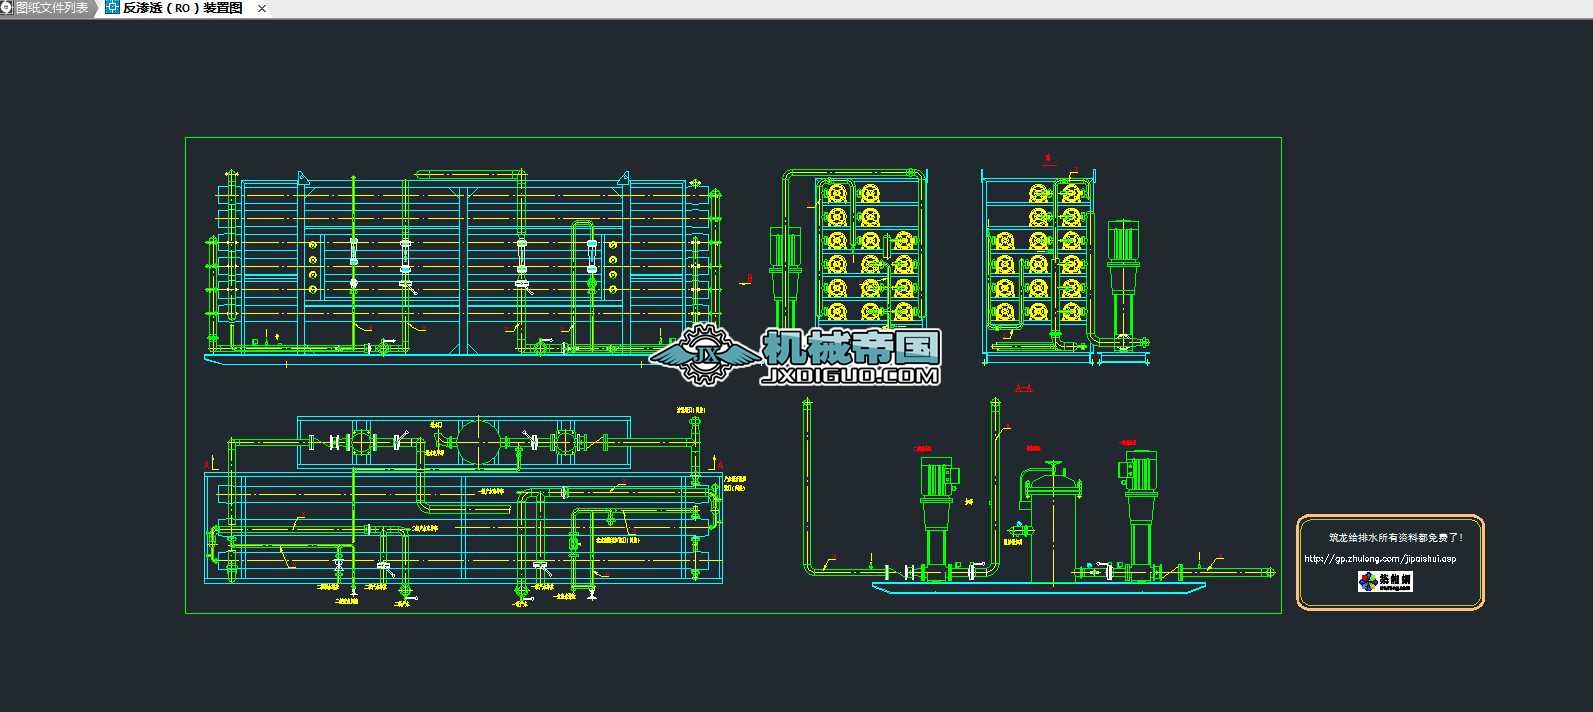Click the 筑龙网 logo image in the drawing

1385,582
